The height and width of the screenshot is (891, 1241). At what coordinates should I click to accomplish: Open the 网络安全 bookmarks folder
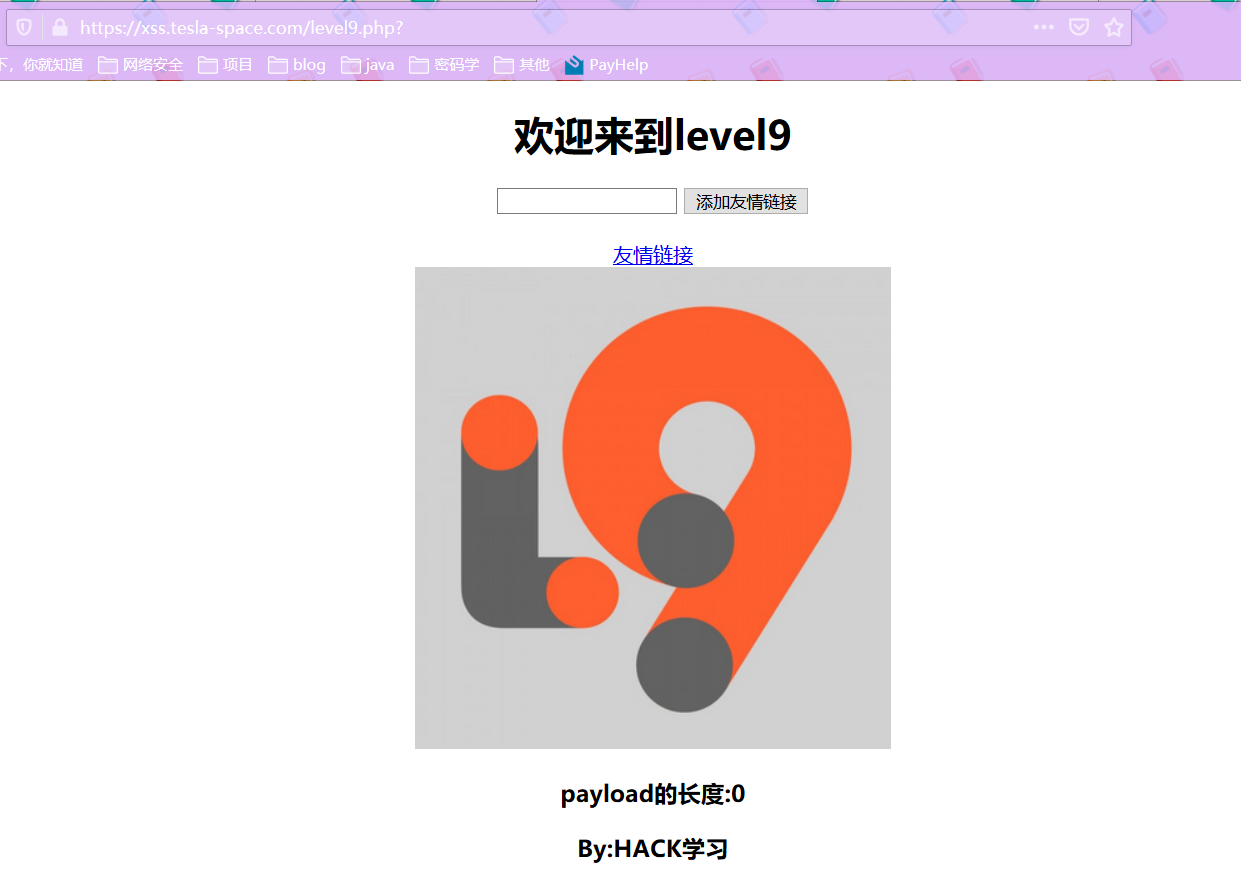point(141,65)
